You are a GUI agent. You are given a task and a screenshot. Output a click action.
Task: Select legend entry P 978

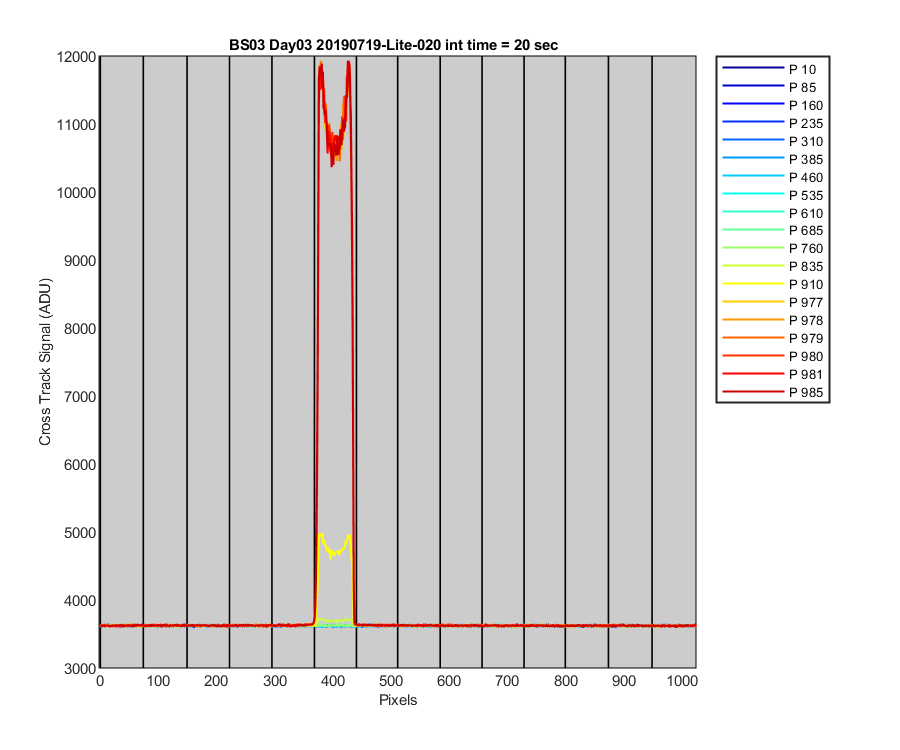point(773,320)
